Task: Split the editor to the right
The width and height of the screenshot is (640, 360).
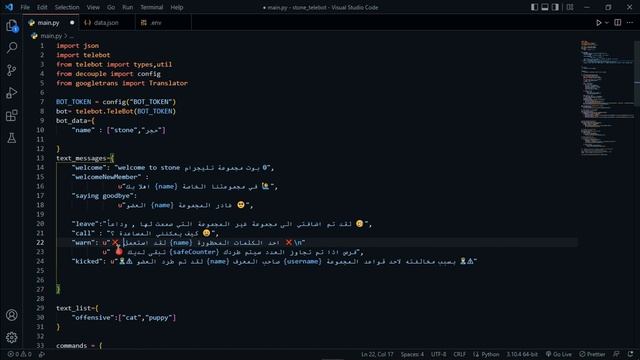Action: tap(618, 22)
